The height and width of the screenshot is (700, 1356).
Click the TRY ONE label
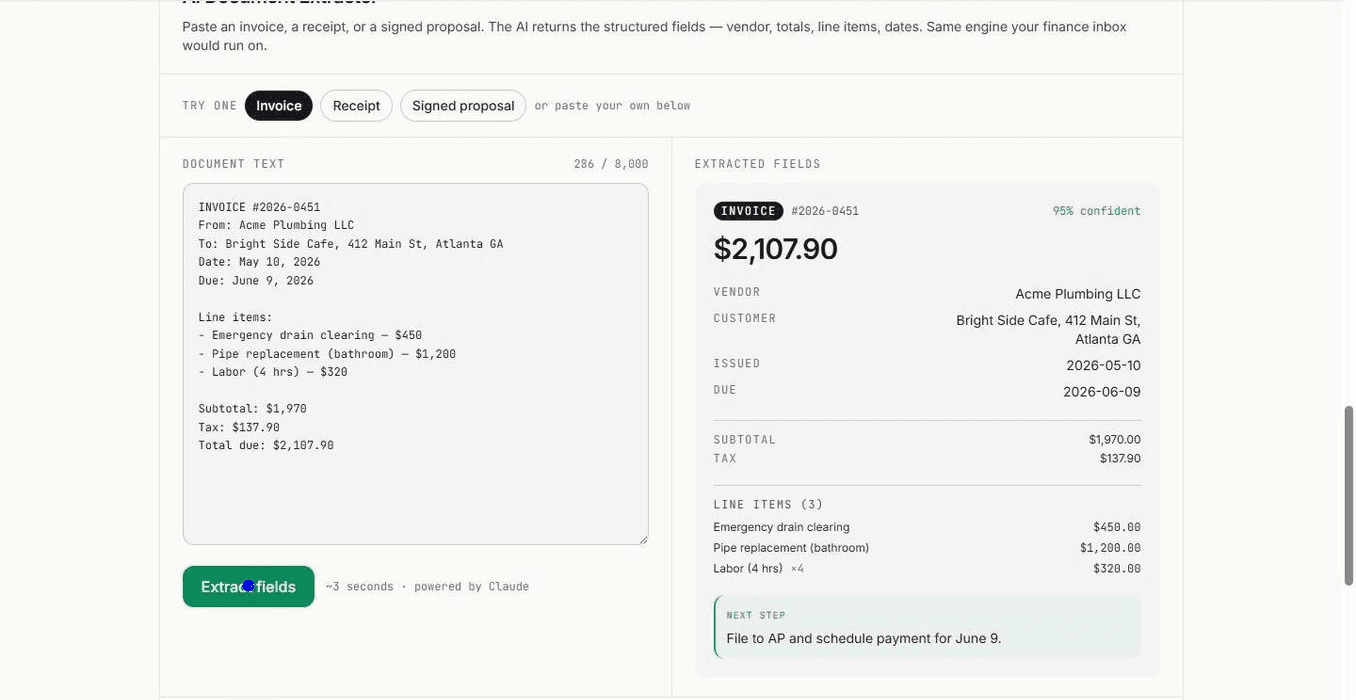pyautogui.click(x=210, y=106)
